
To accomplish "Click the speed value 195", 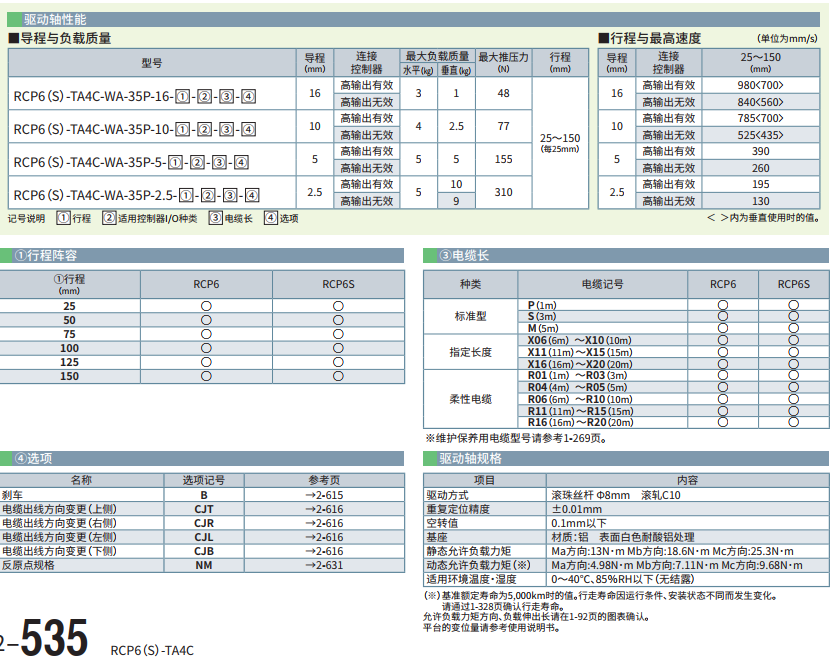I will (760, 184).
